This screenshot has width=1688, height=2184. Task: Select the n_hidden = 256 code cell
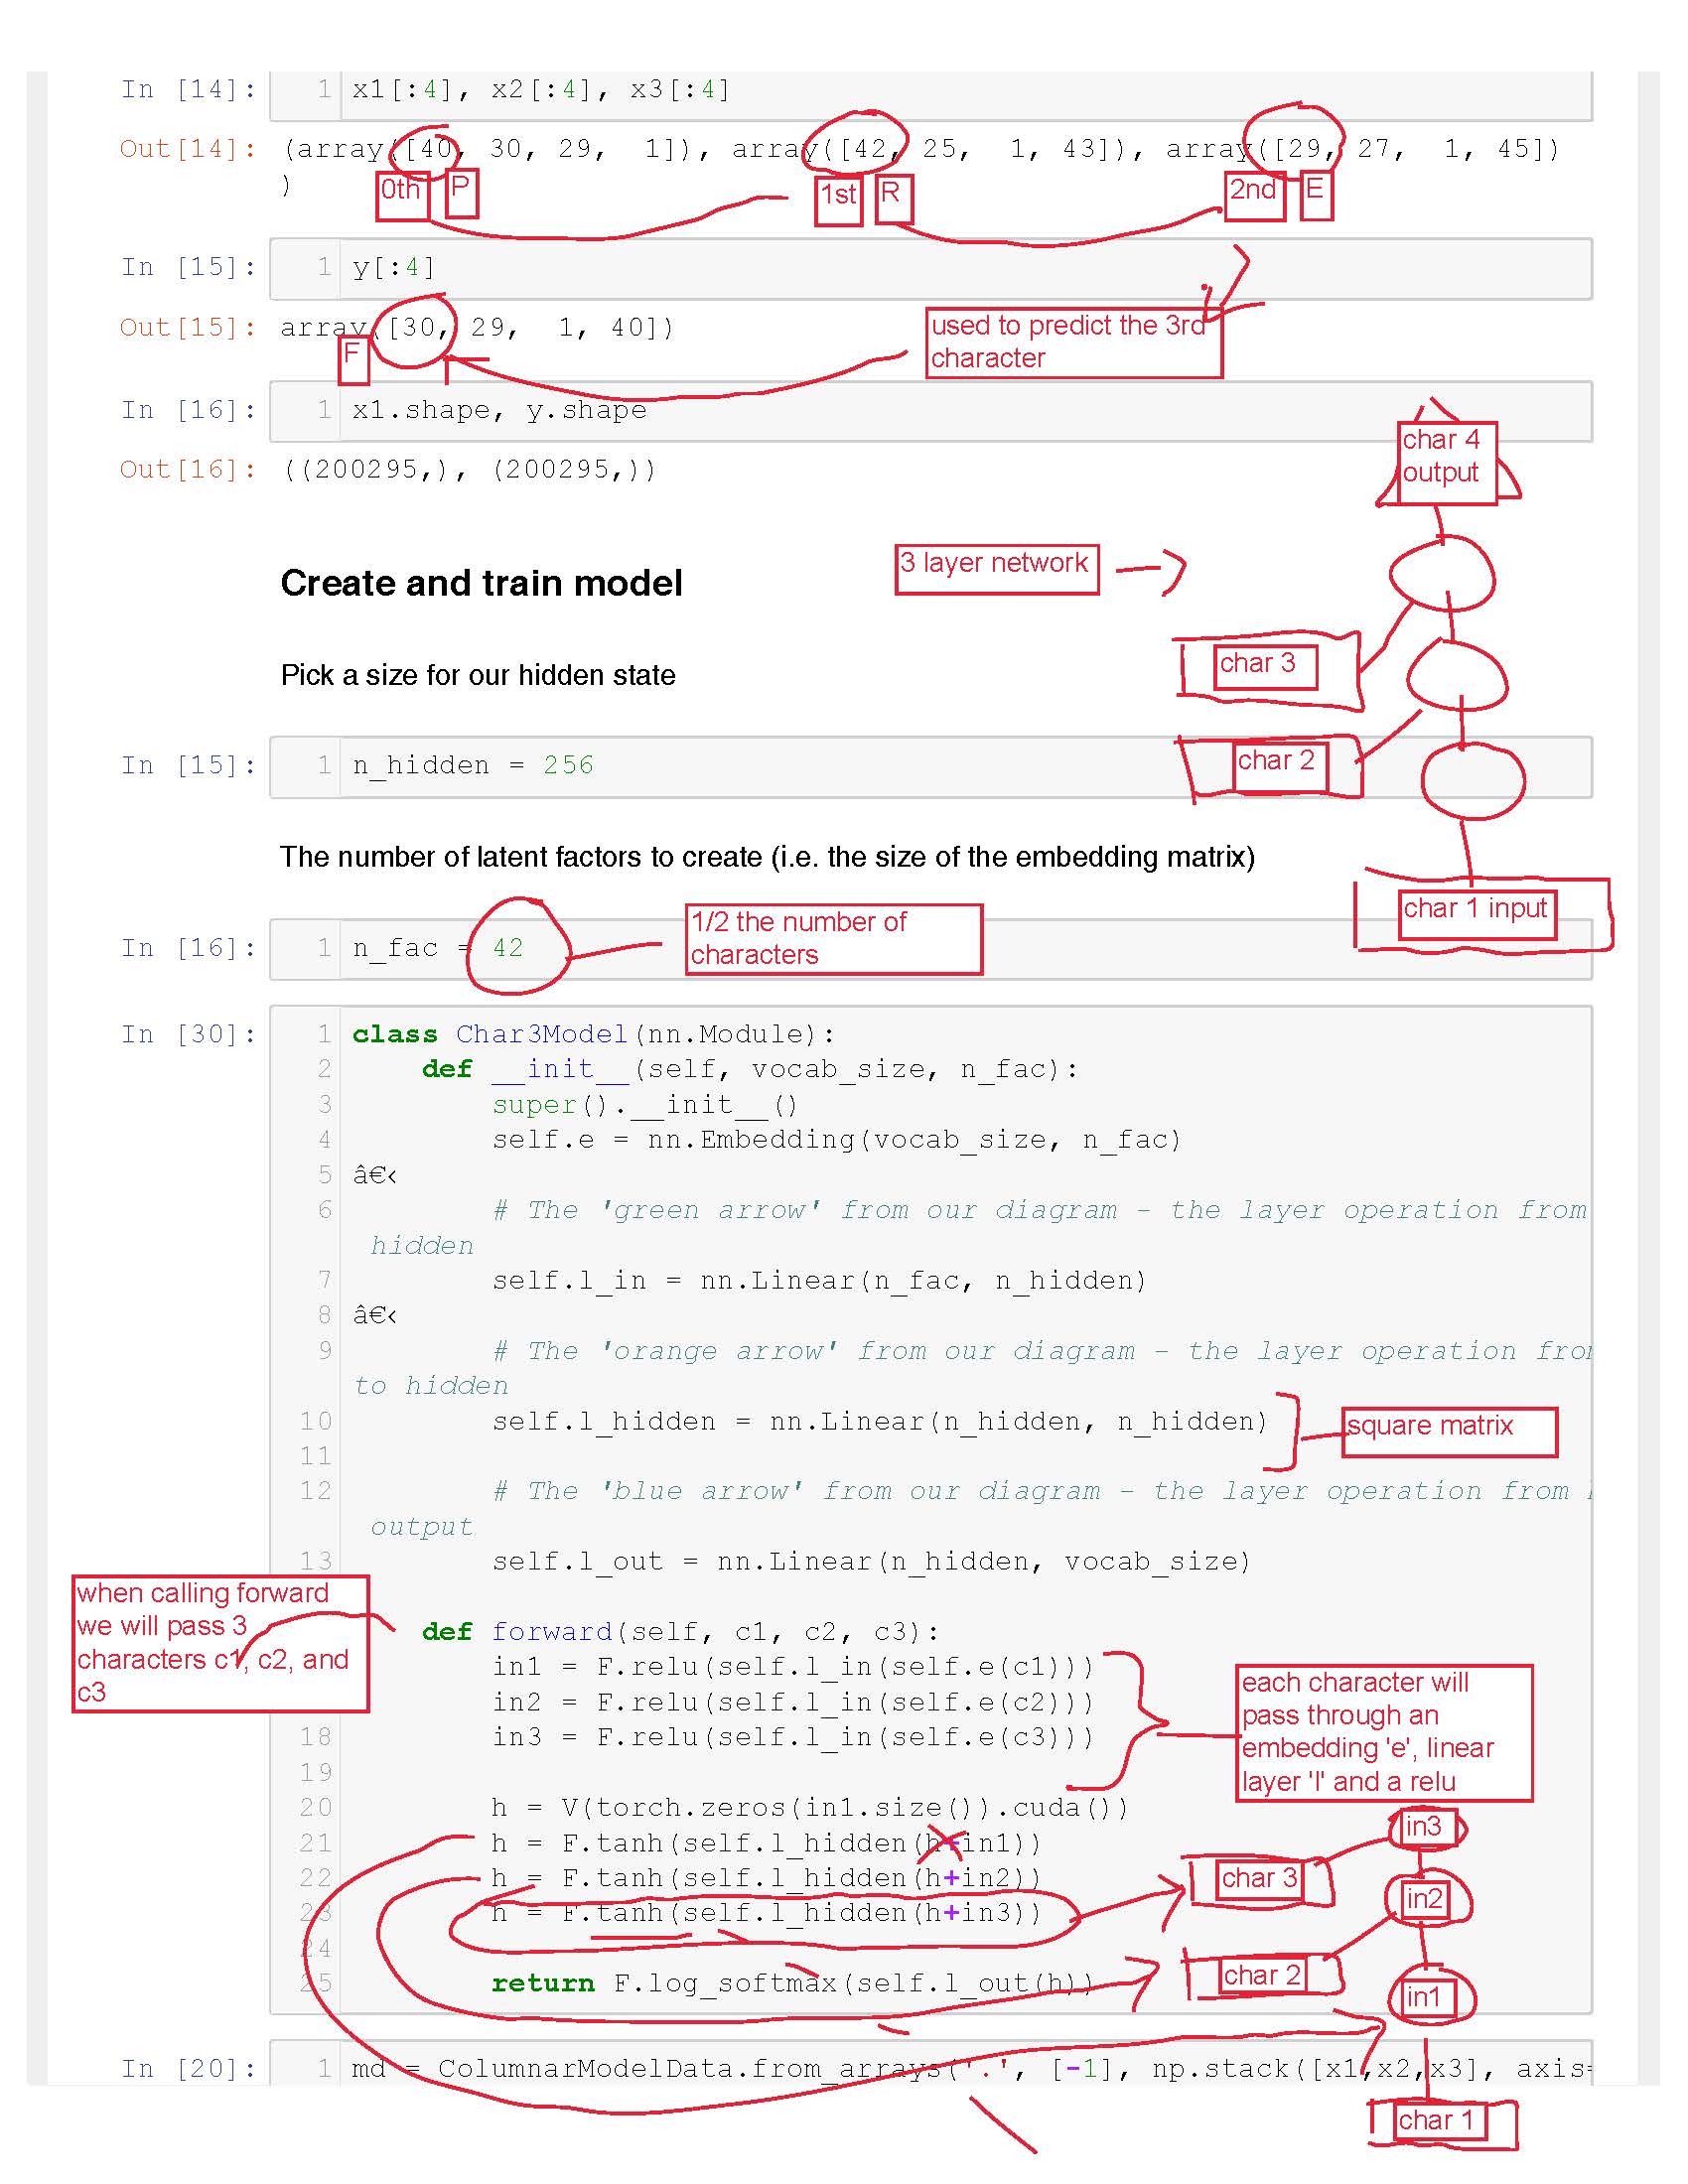(x=473, y=766)
